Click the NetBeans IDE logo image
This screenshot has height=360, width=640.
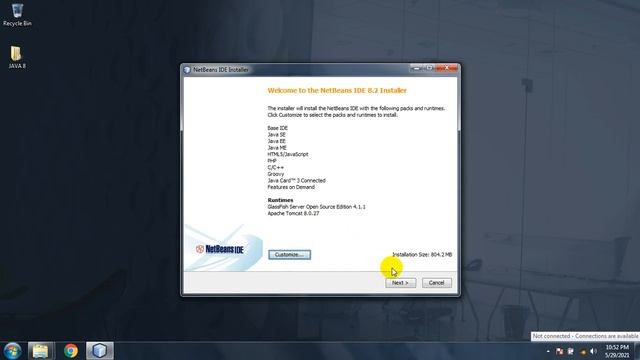point(220,249)
